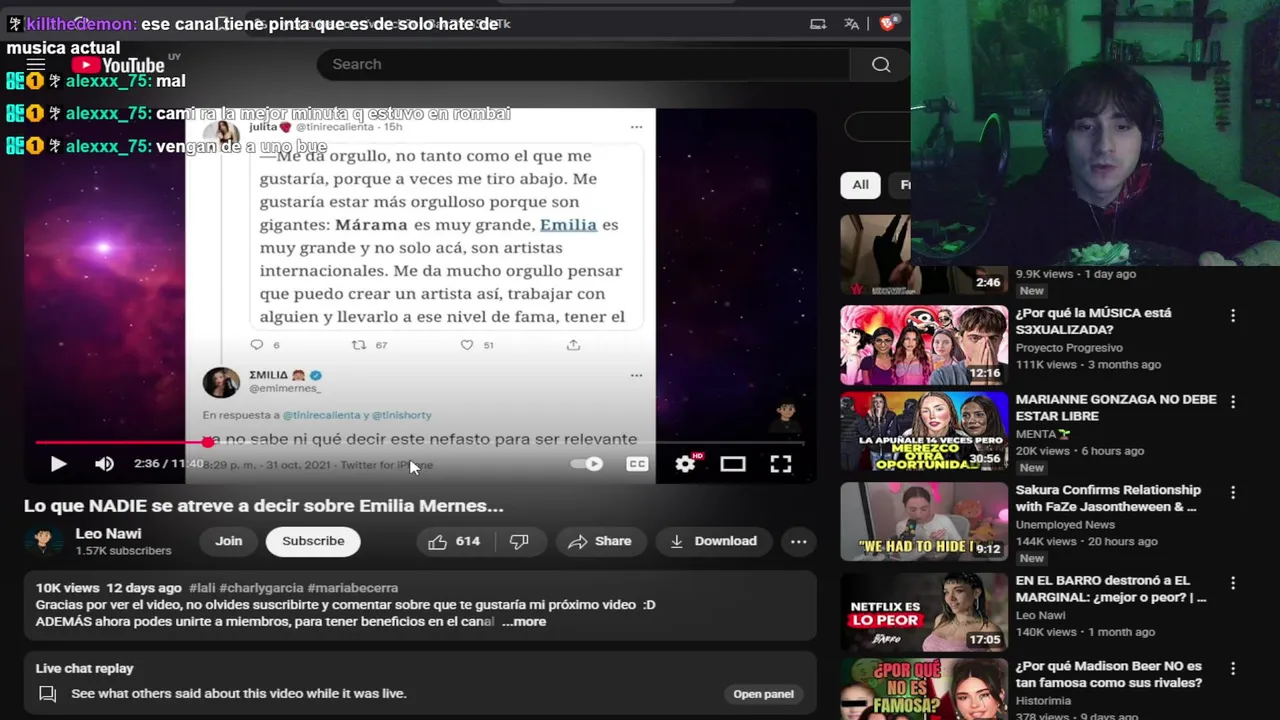Open options menu for Sakura Confirms video
The width and height of the screenshot is (1280, 720).
click(x=1233, y=493)
